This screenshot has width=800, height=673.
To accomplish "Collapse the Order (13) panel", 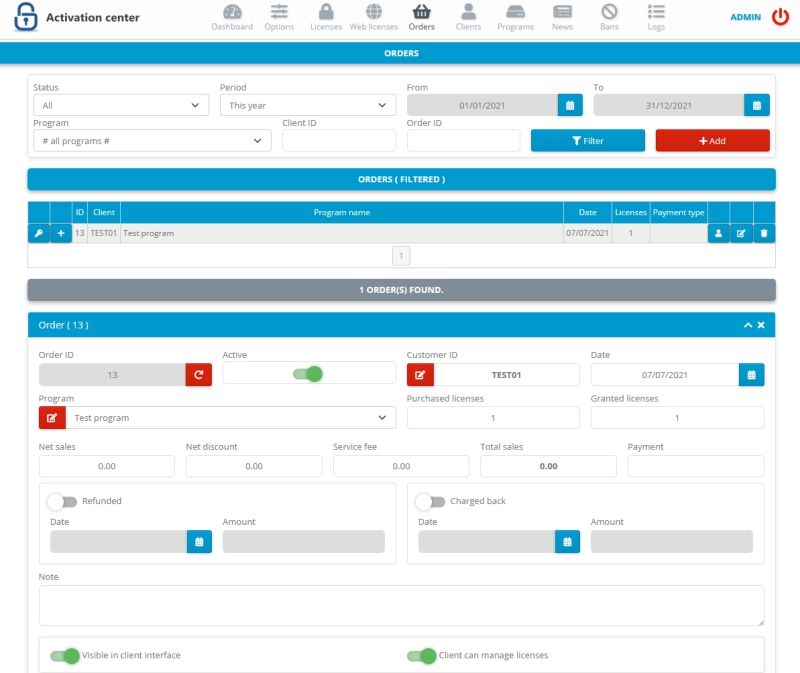I will (x=748, y=325).
